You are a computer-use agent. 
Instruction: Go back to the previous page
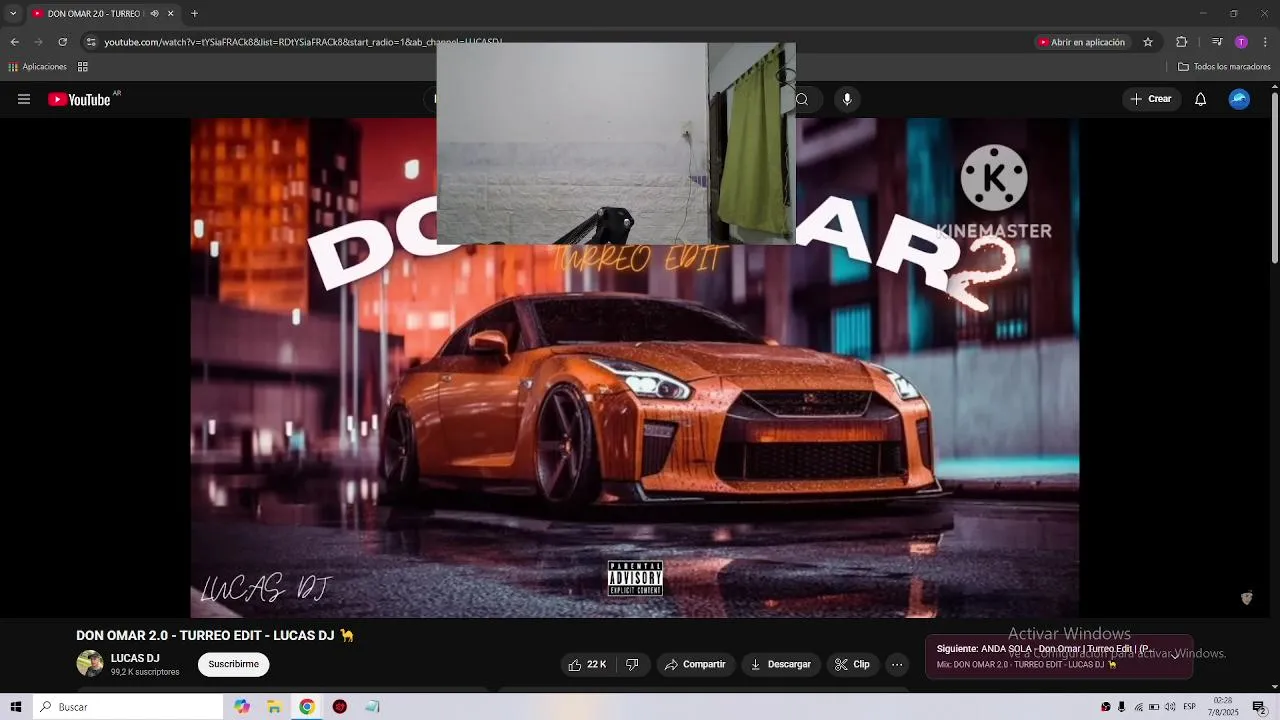tap(14, 42)
